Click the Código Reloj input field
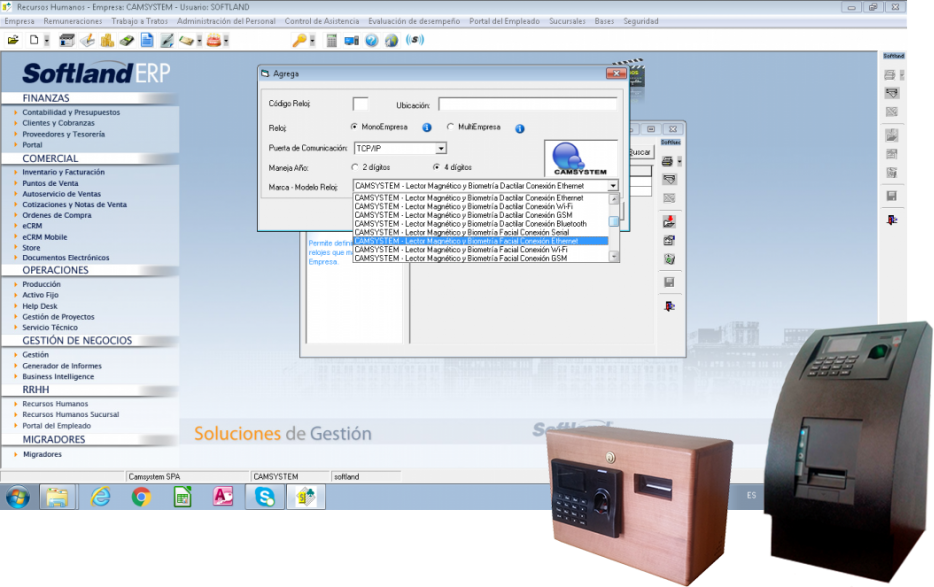 [360, 104]
